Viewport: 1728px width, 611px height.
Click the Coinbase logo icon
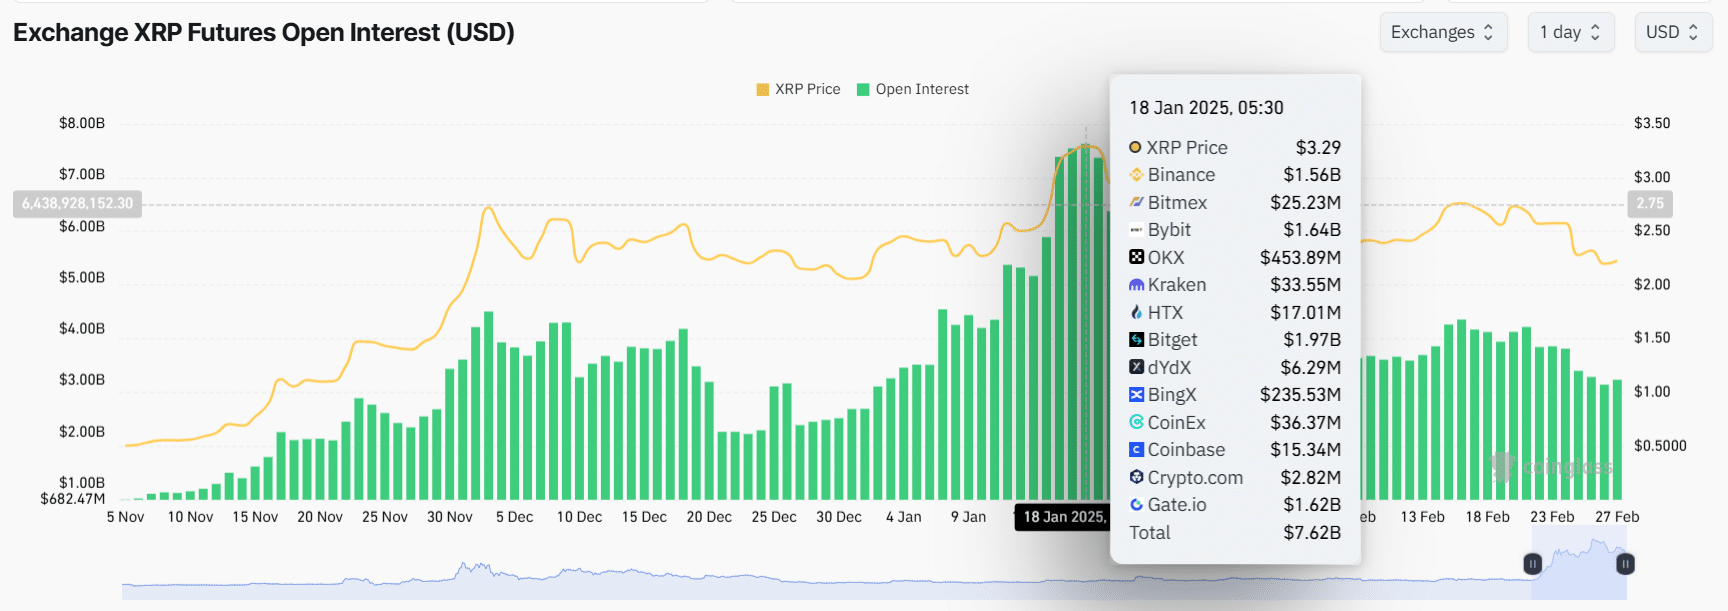1136,450
